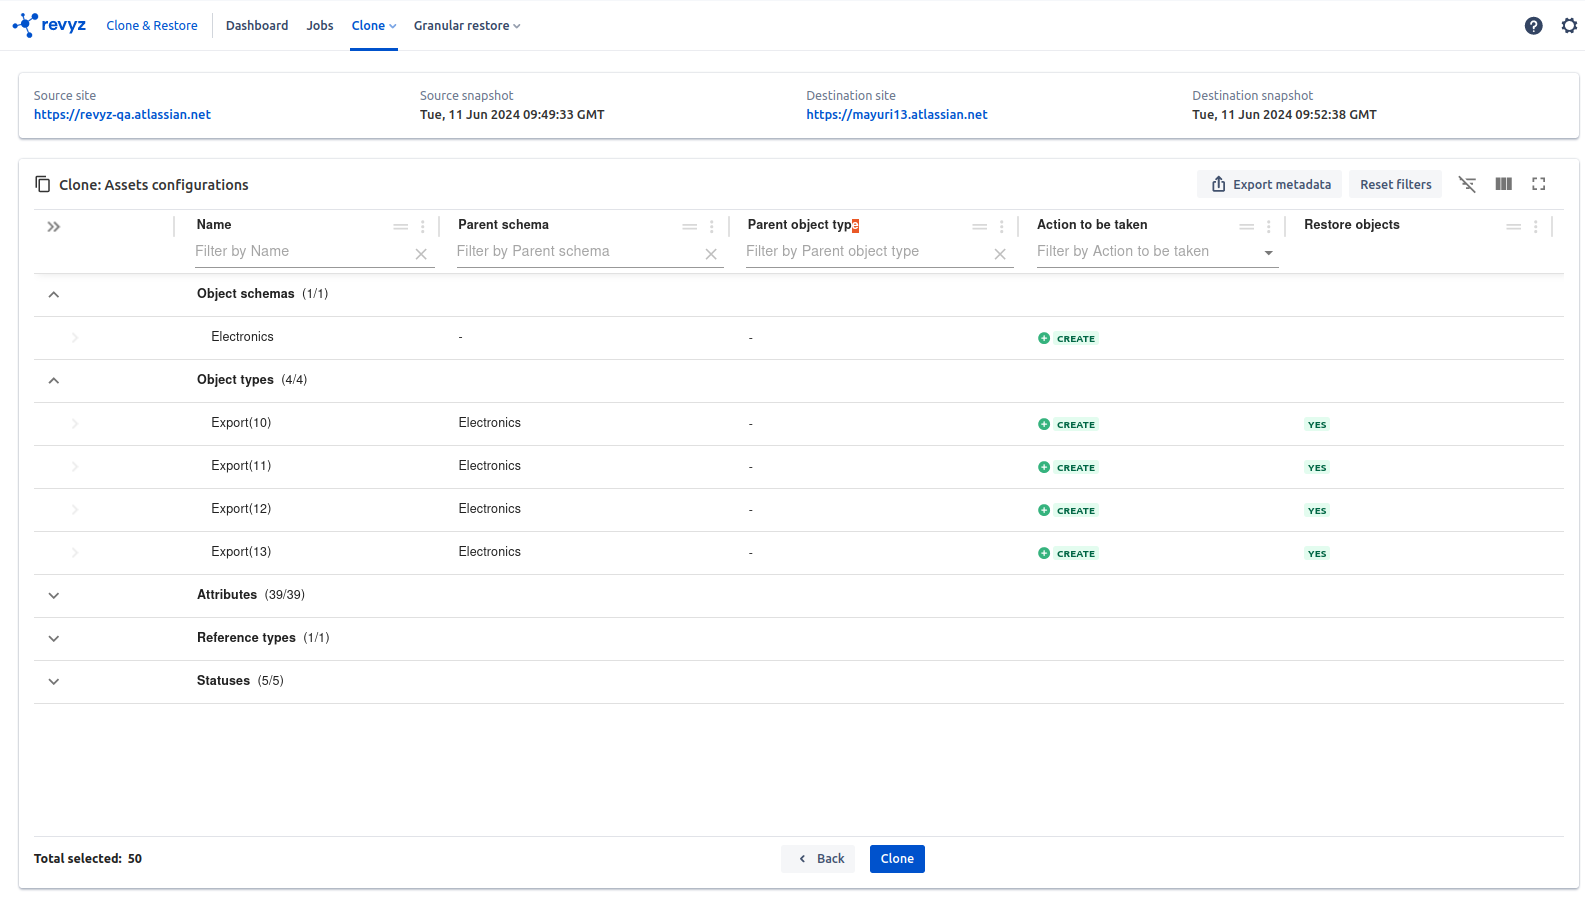Expand the Attributes group
Viewport: 1585px width, 910px height.
tap(54, 595)
